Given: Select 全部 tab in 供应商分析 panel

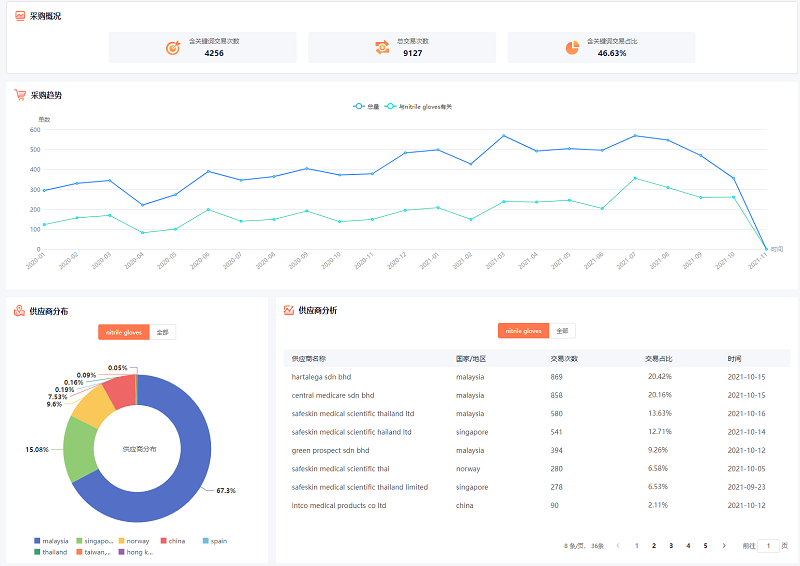Looking at the screenshot, I should [562, 331].
